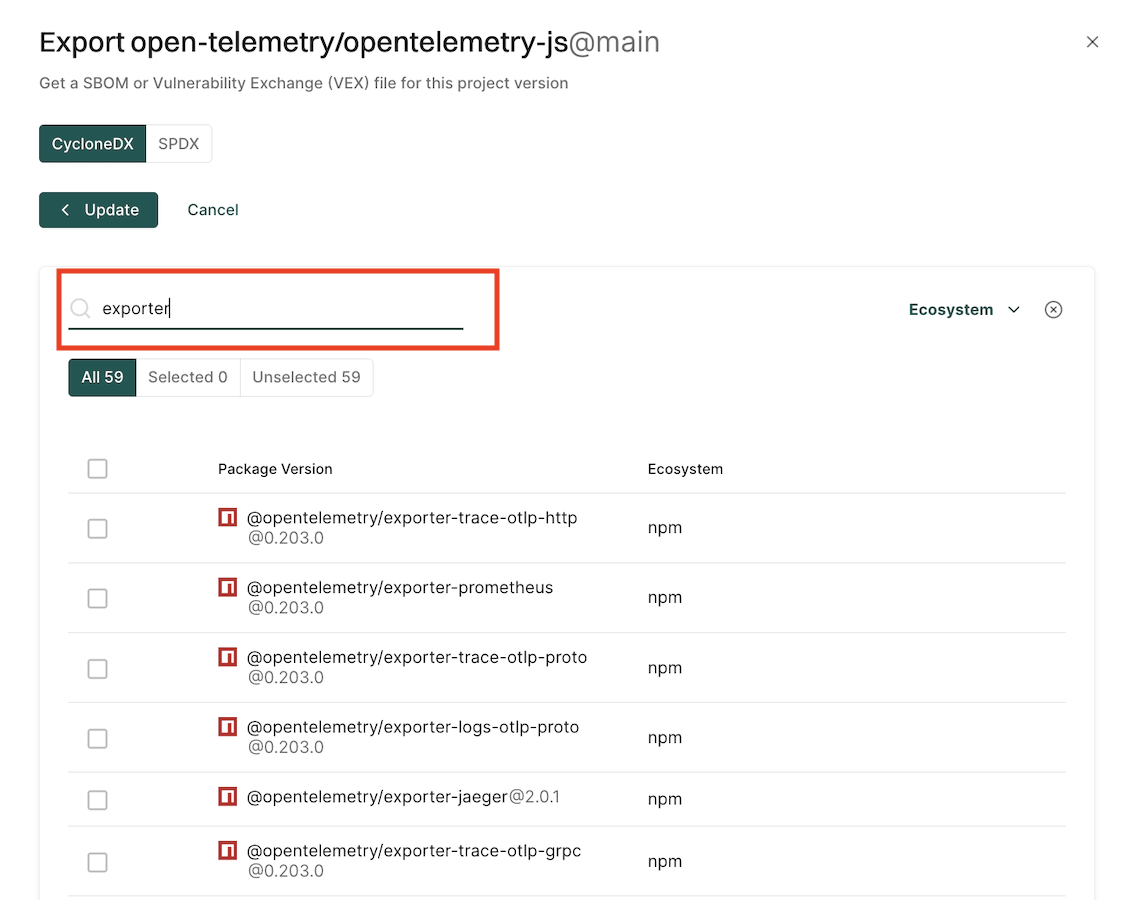Show the Unselected 59 packages tab

(x=306, y=378)
